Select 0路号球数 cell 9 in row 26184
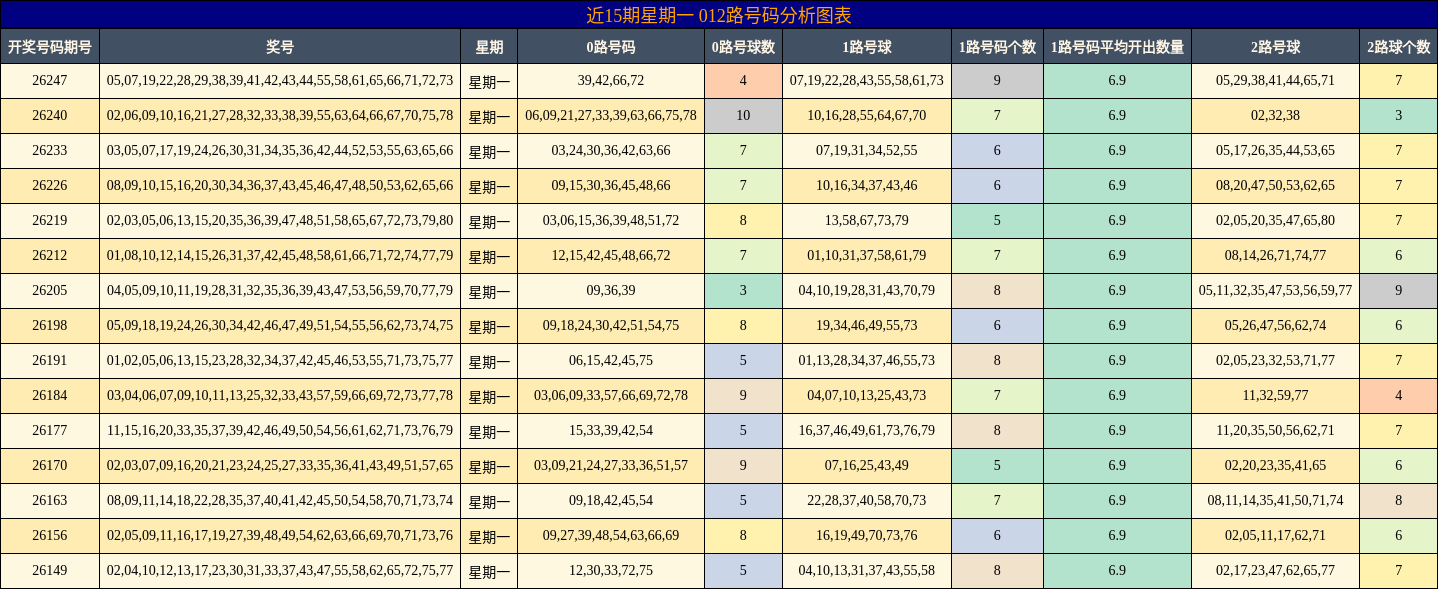Image resolution: width=1438 pixels, height=589 pixels. coord(743,396)
